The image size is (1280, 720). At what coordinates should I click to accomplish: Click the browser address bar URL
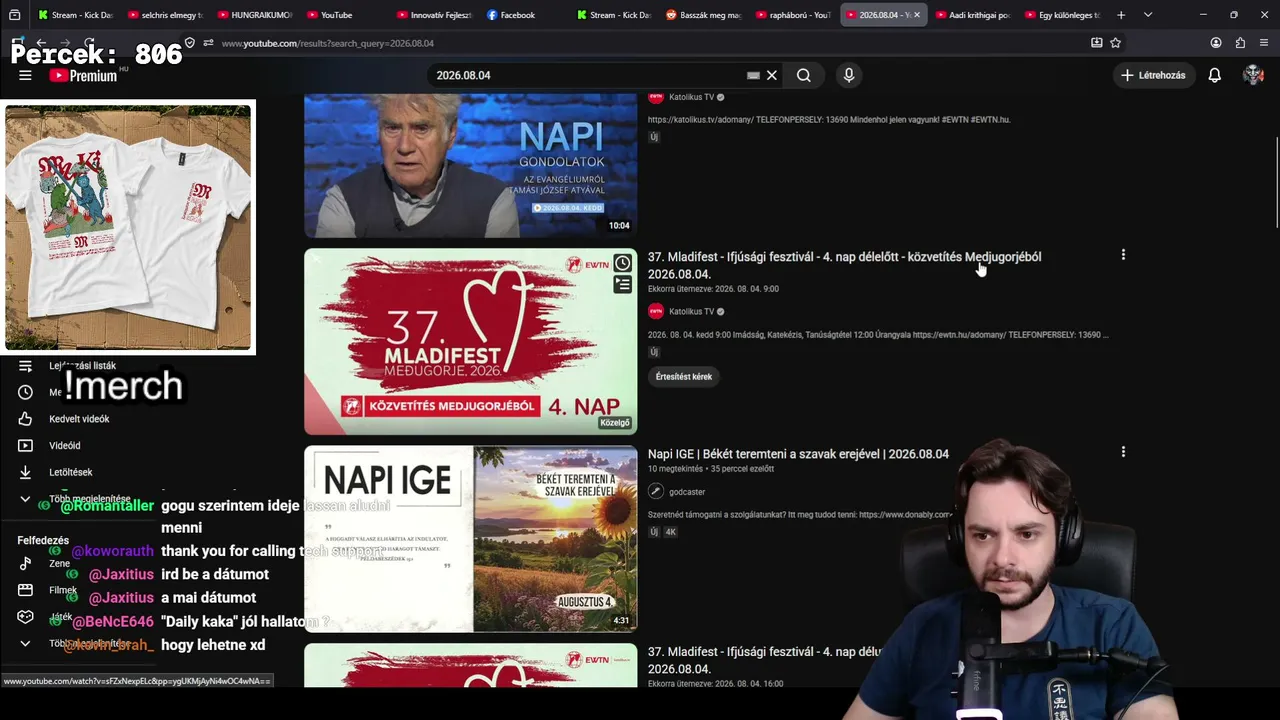328,44
